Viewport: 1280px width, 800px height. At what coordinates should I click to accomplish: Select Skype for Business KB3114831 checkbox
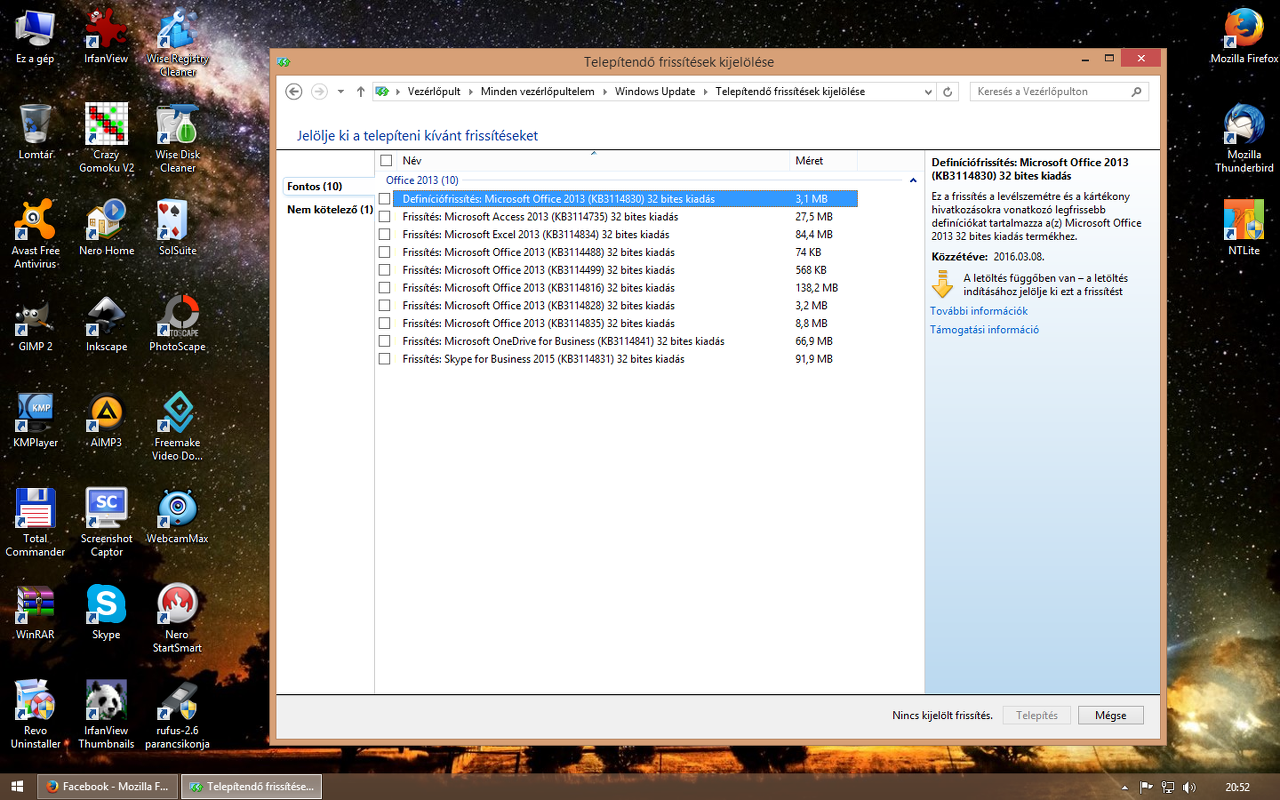pyautogui.click(x=385, y=359)
